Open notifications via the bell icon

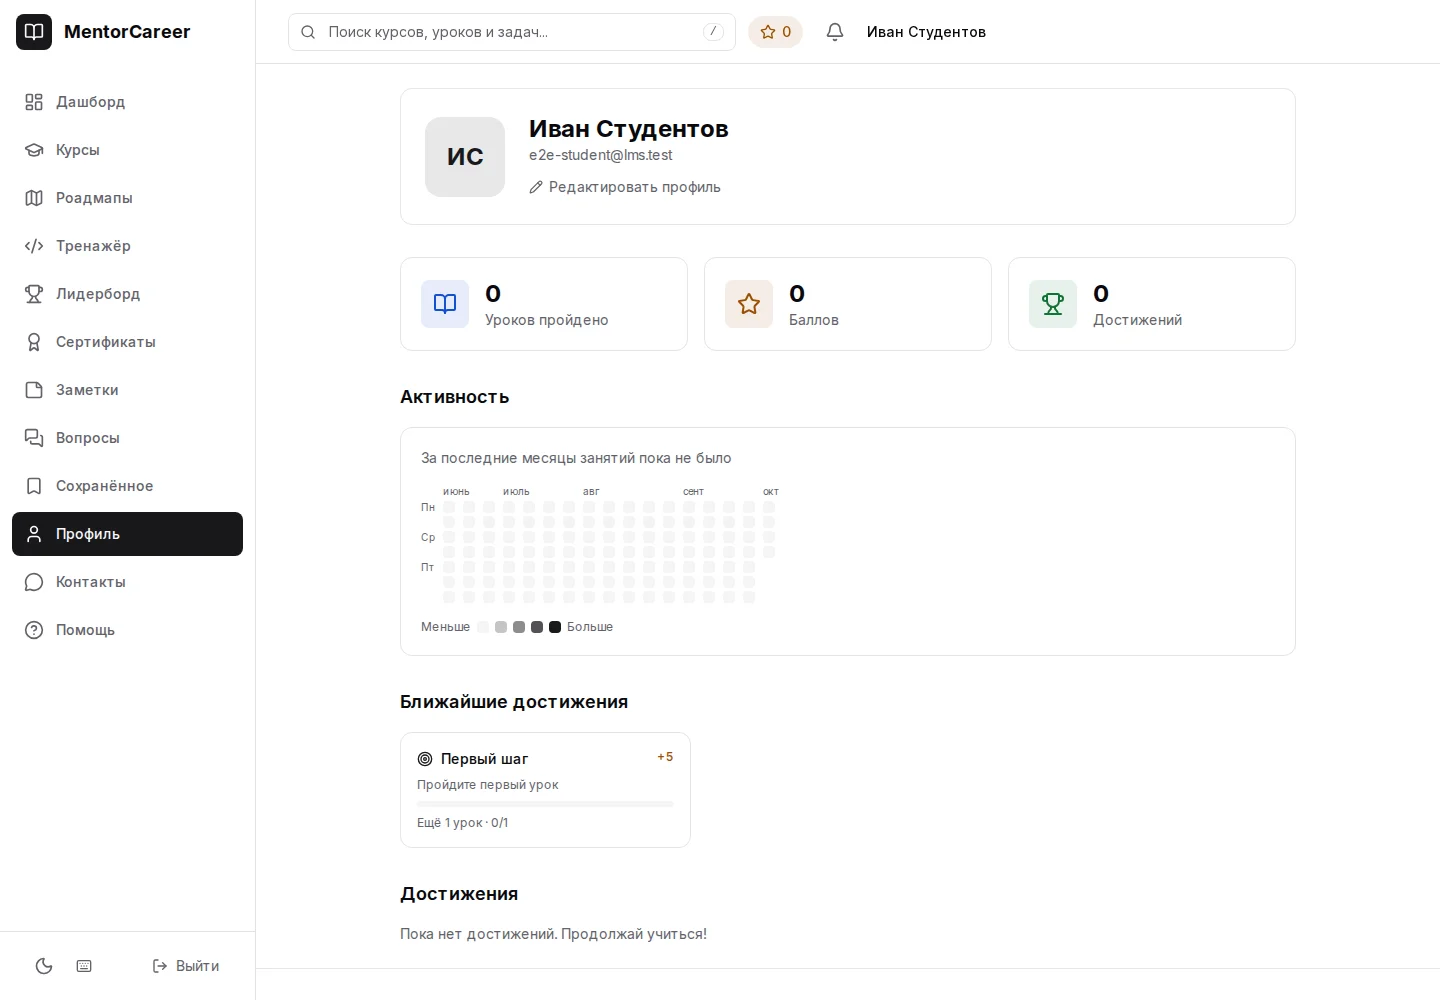835,32
